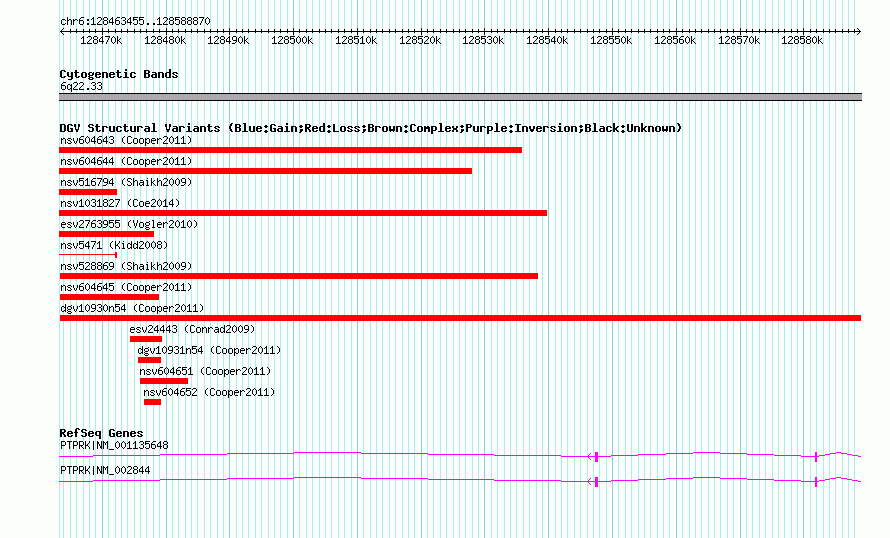Click the 128560k ruler tick label
Viewport: 890px width, 538px height.
click(x=675, y=40)
